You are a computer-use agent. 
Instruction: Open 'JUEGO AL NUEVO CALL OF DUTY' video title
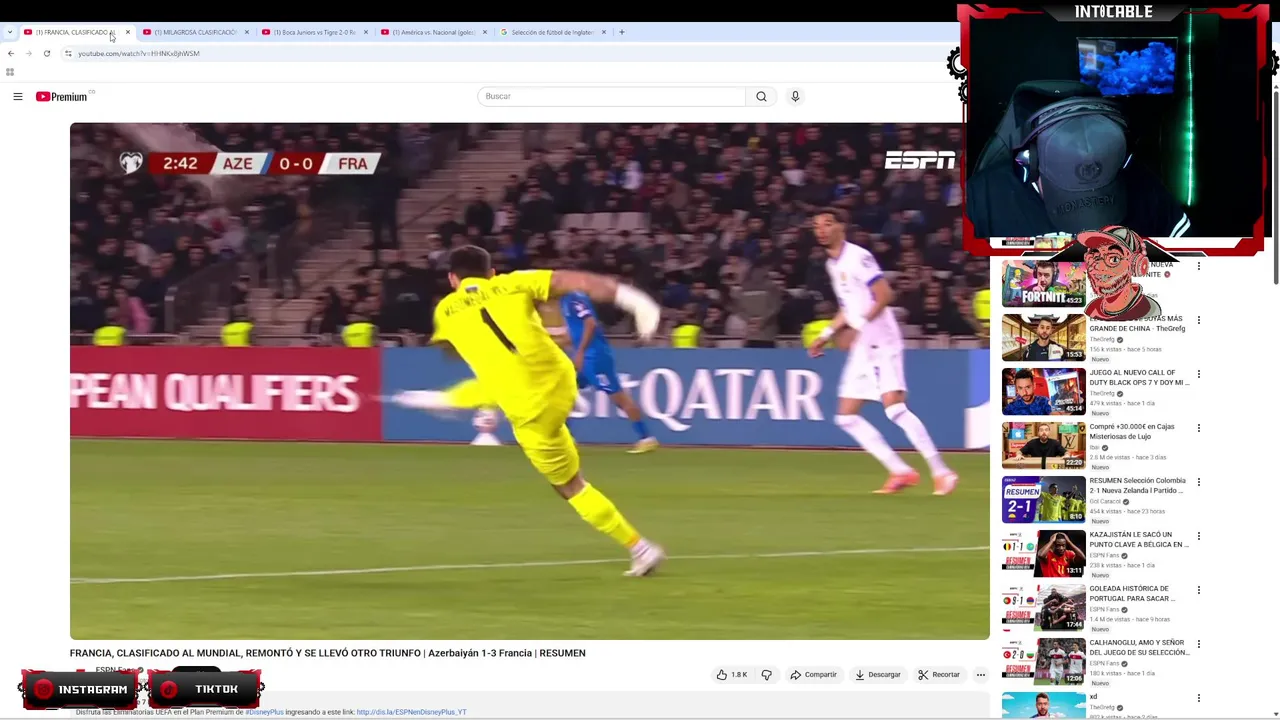1139,377
